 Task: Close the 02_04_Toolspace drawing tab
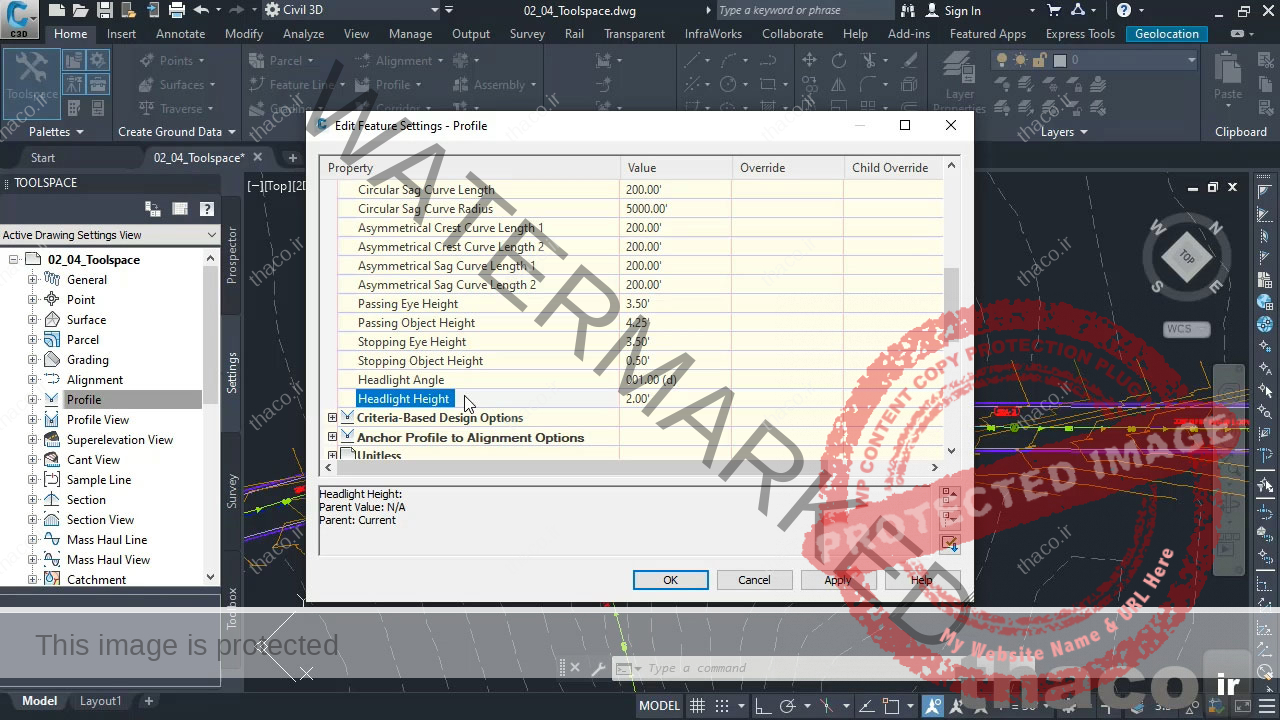pos(257,157)
